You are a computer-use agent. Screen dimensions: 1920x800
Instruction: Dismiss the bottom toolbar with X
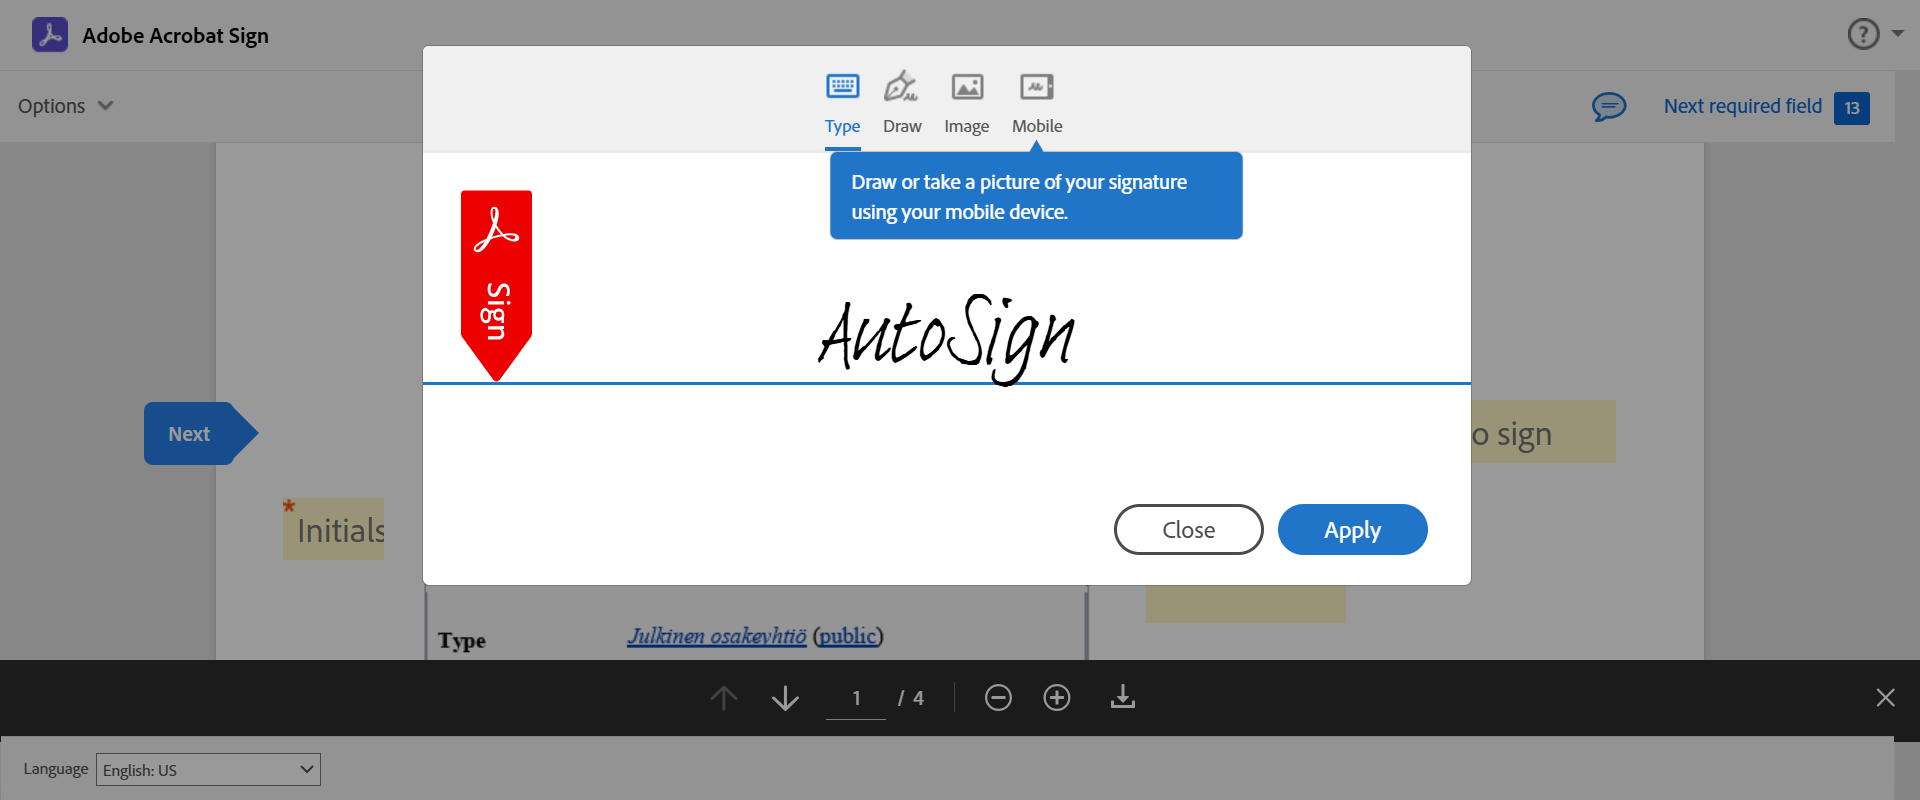tap(1885, 698)
